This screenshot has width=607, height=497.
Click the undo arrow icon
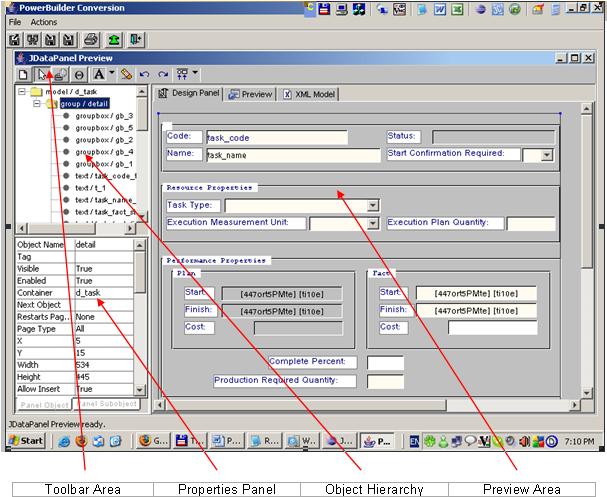pos(144,74)
